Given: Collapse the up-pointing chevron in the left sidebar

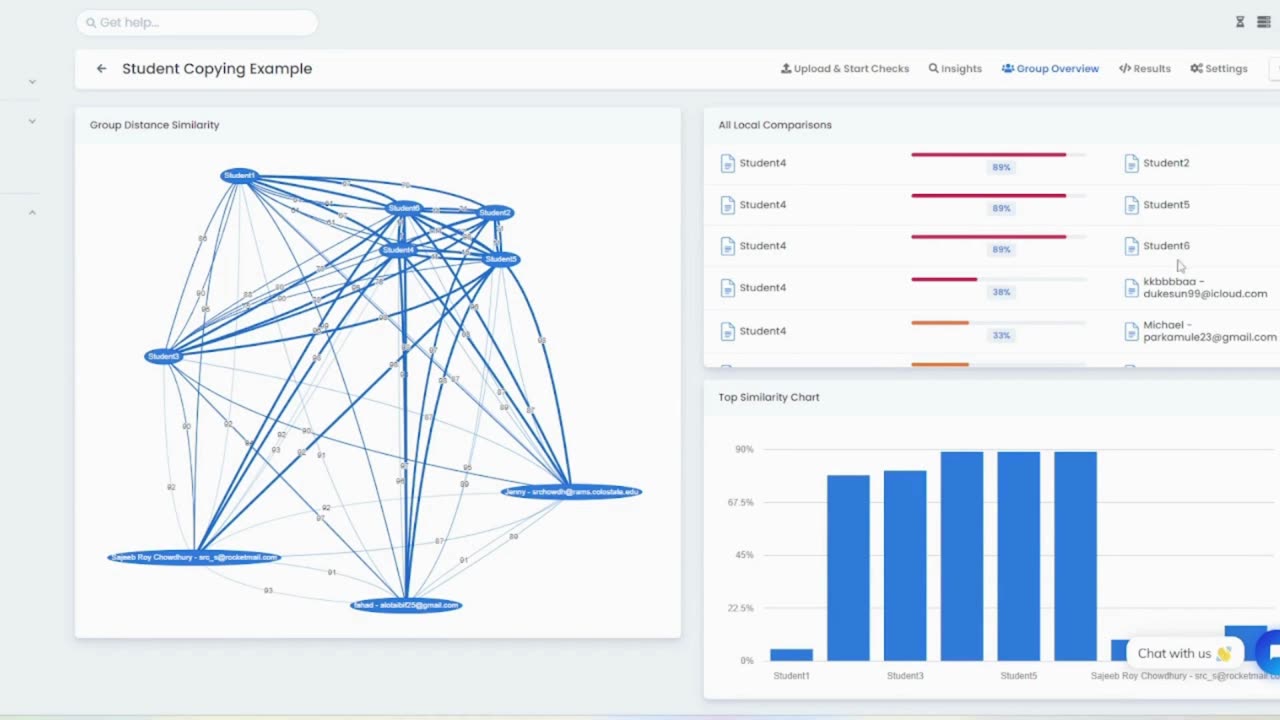Looking at the screenshot, I should coord(32,212).
